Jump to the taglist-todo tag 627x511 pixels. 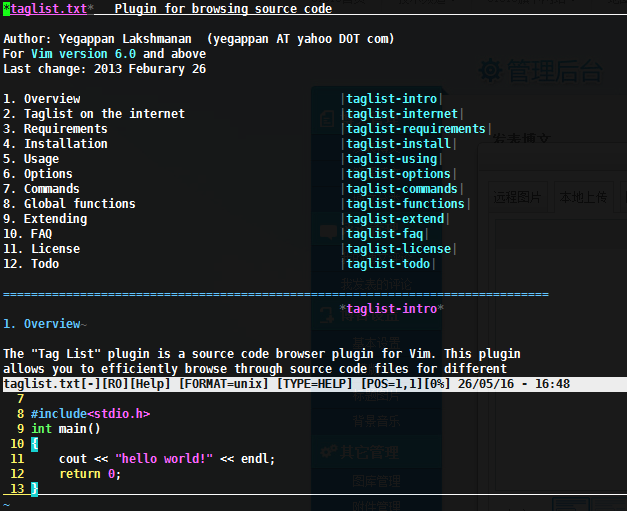[388, 264]
